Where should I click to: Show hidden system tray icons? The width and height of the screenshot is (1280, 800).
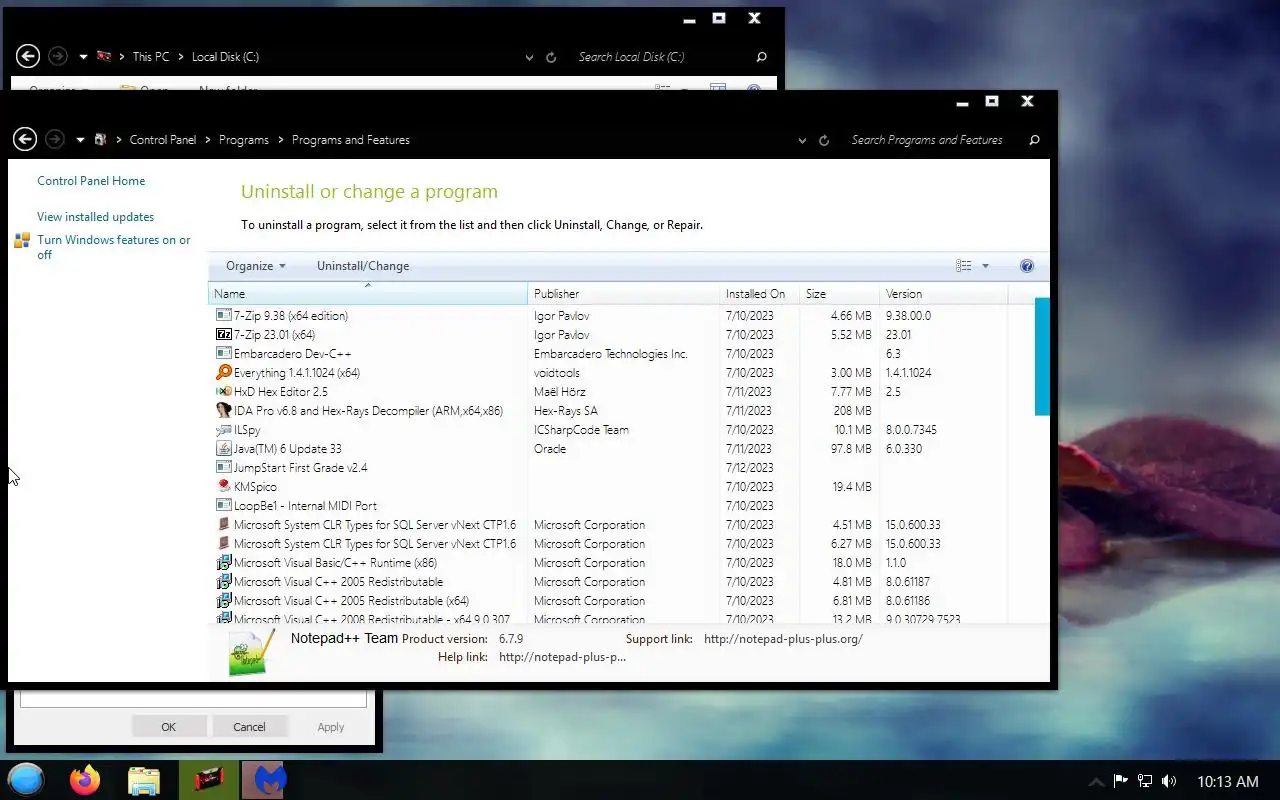coord(1096,781)
